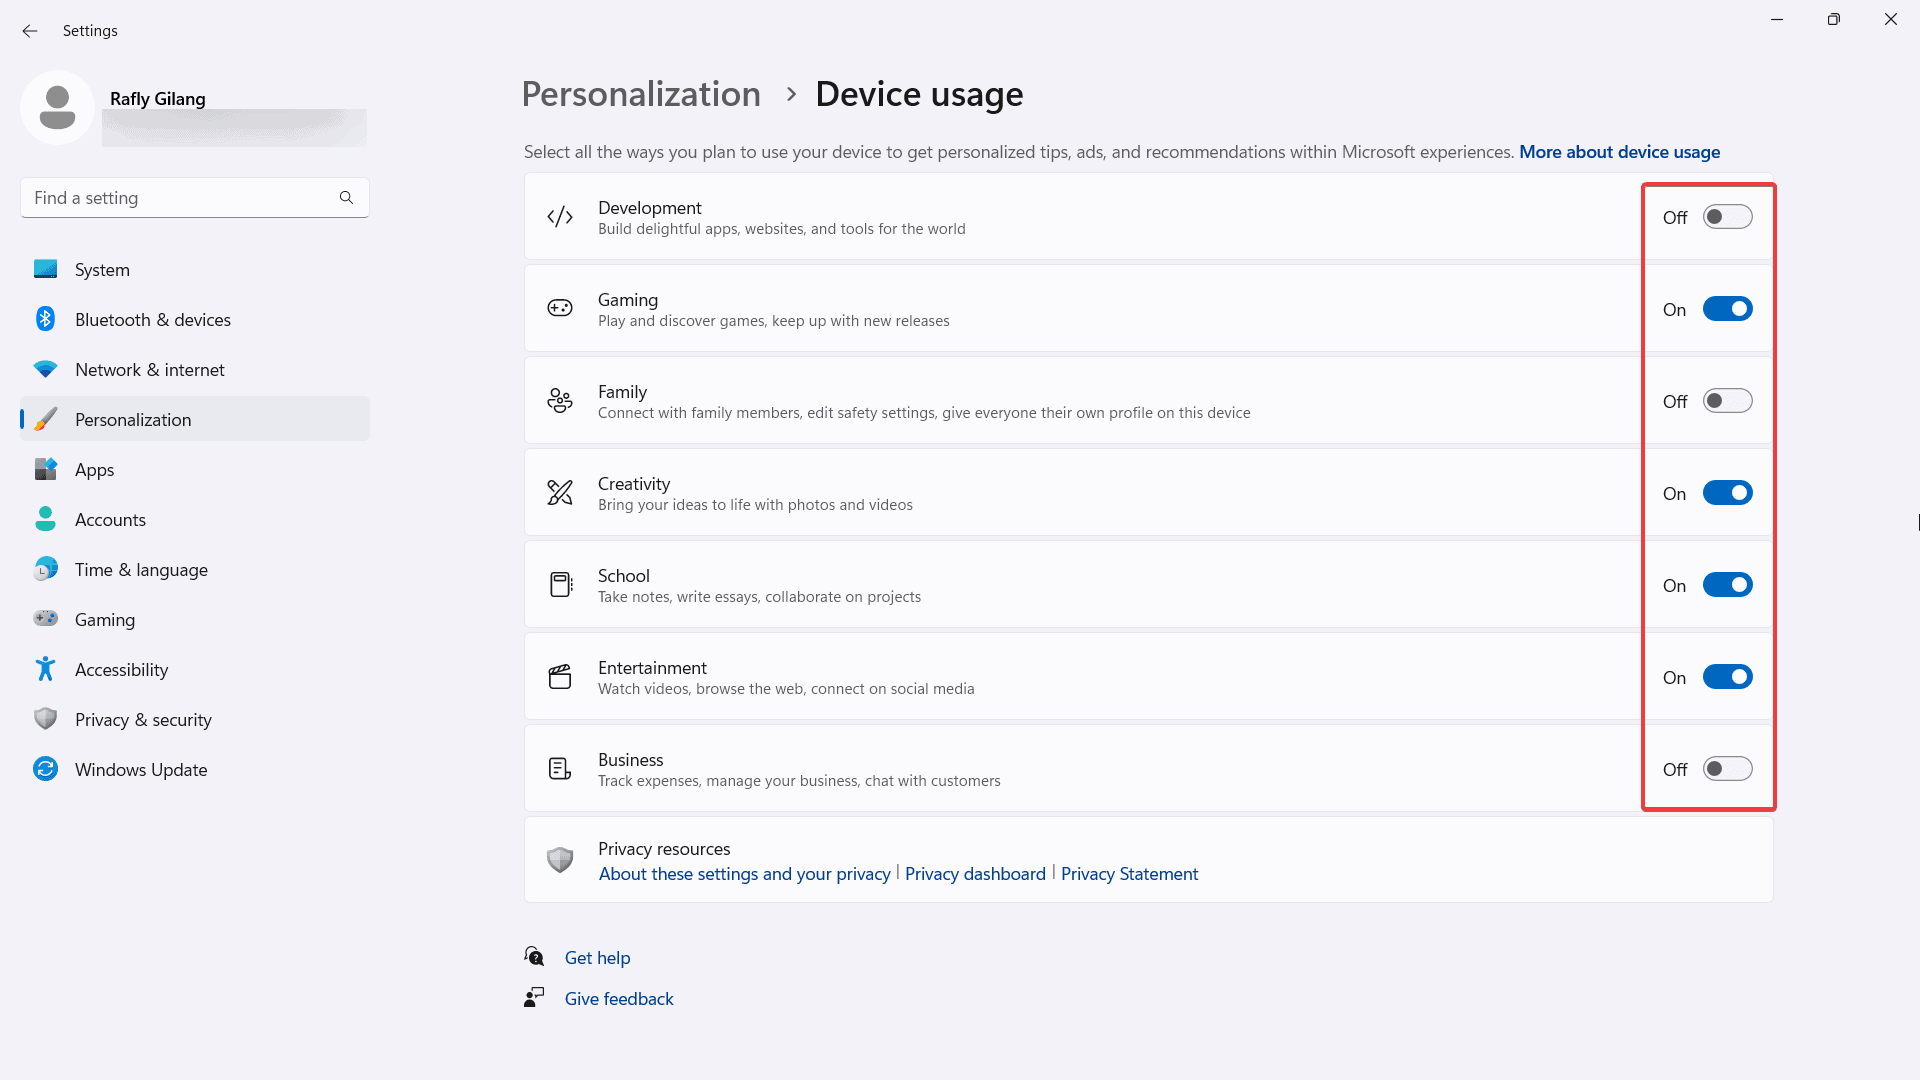Select Privacy & security settings
This screenshot has height=1080, width=1920.
coord(142,719)
